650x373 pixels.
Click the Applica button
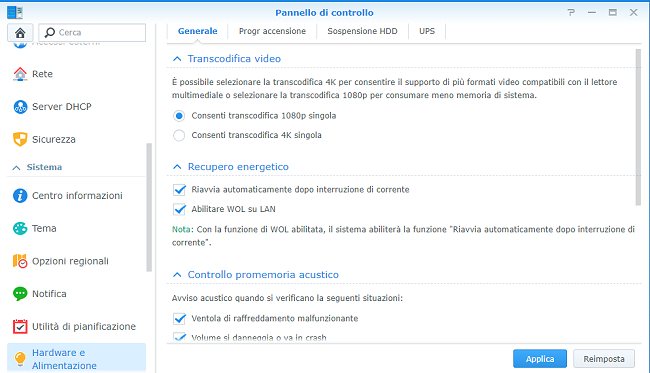pyautogui.click(x=540, y=359)
